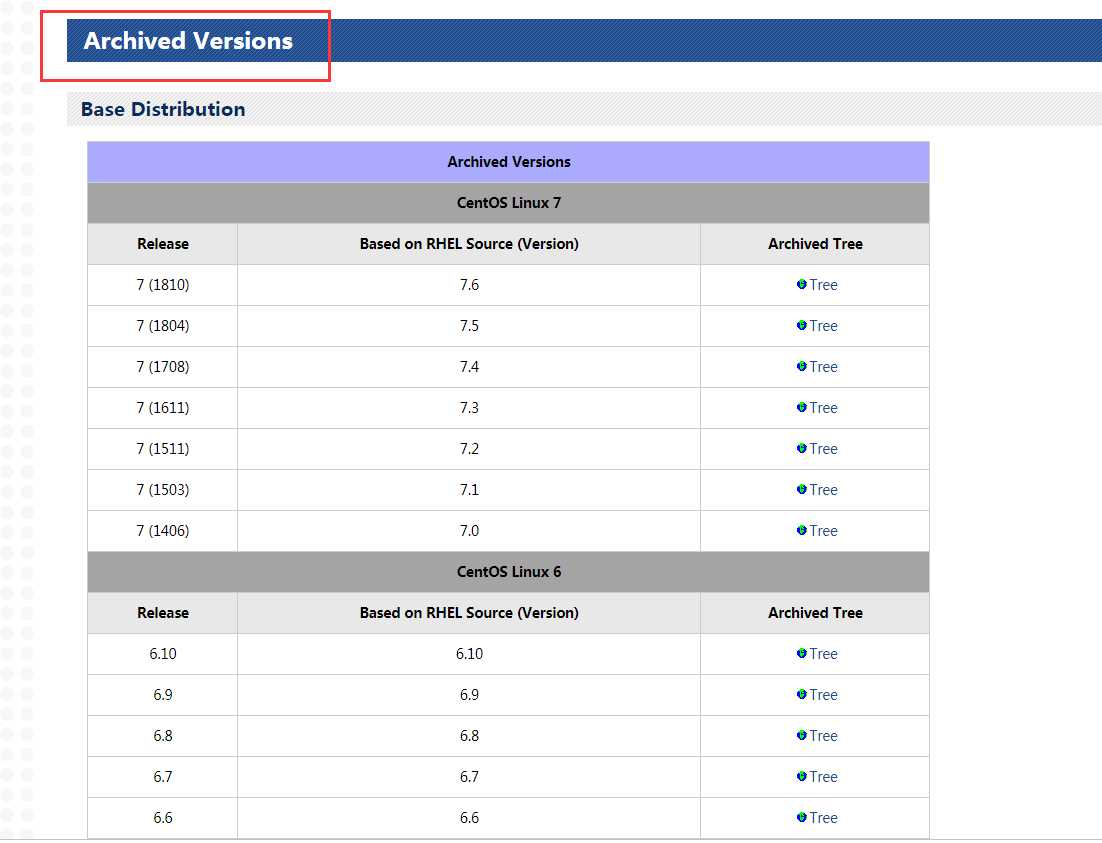Click the globe icon in the 6.6 row
Screen dimensions: 1102x843
pos(801,817)
